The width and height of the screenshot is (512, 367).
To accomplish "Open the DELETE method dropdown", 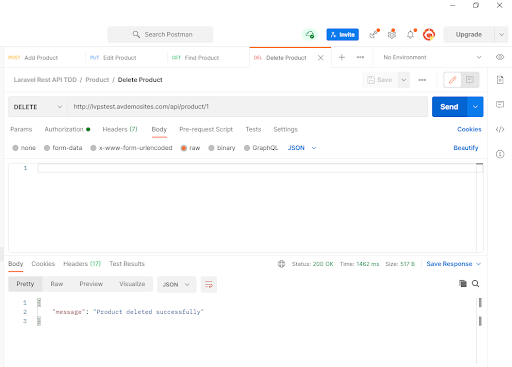I will 38,107.
